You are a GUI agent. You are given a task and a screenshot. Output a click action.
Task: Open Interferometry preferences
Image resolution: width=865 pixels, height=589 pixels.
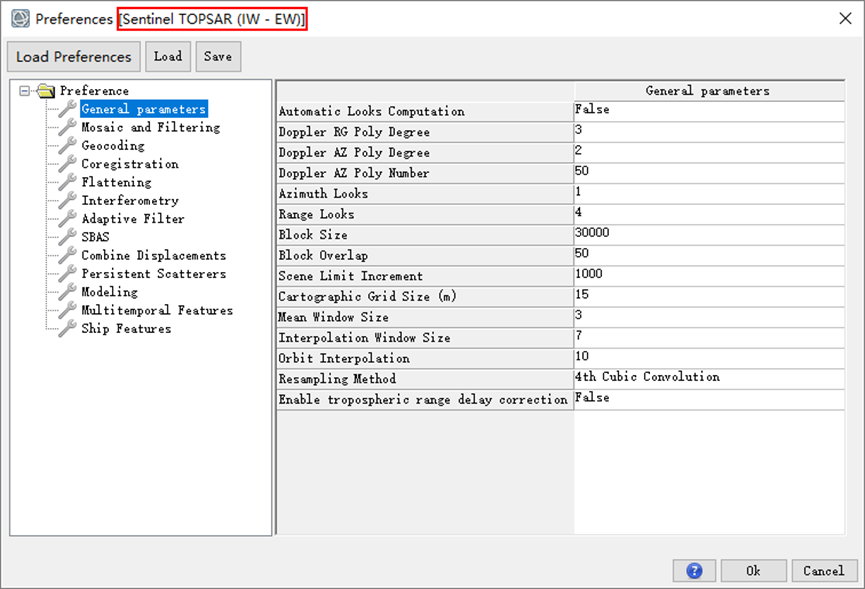(130, 200)
